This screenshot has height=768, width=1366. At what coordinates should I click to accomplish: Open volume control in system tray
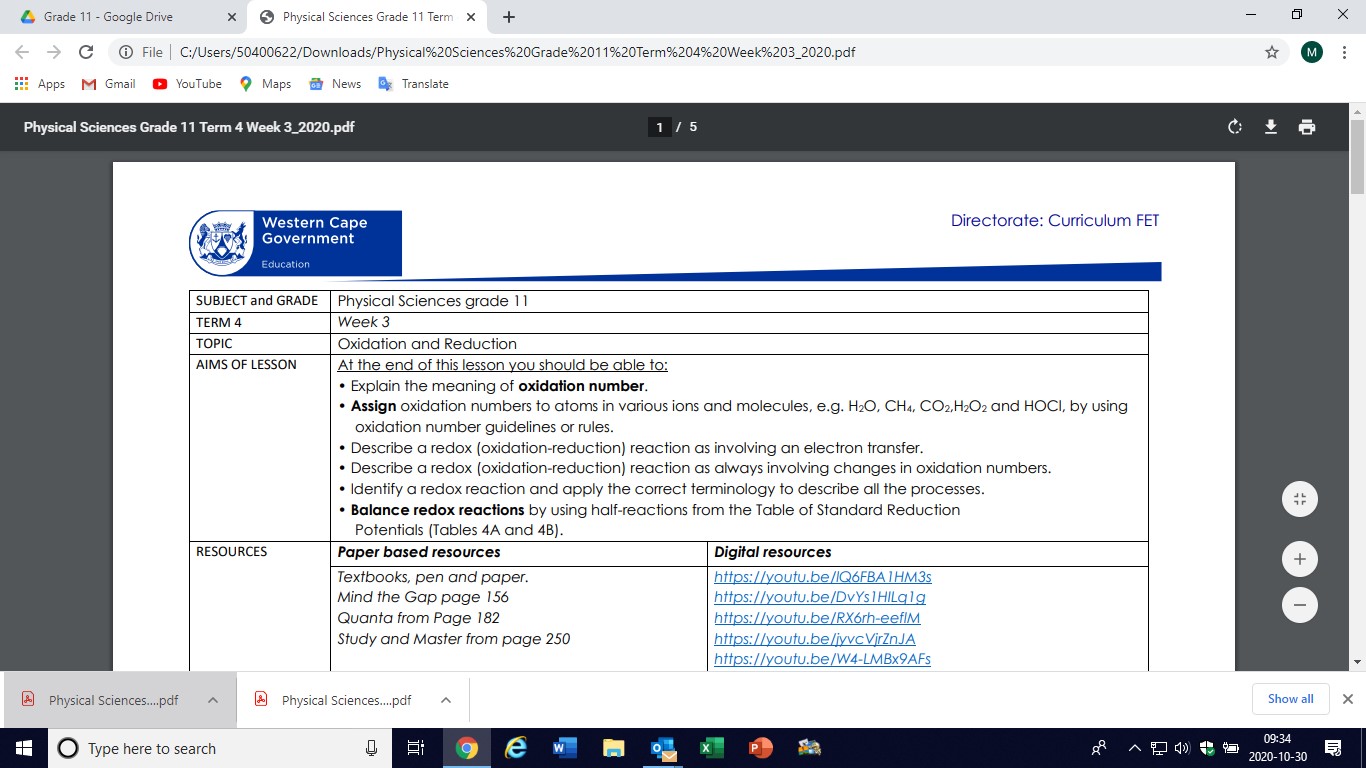(1182, 748)
